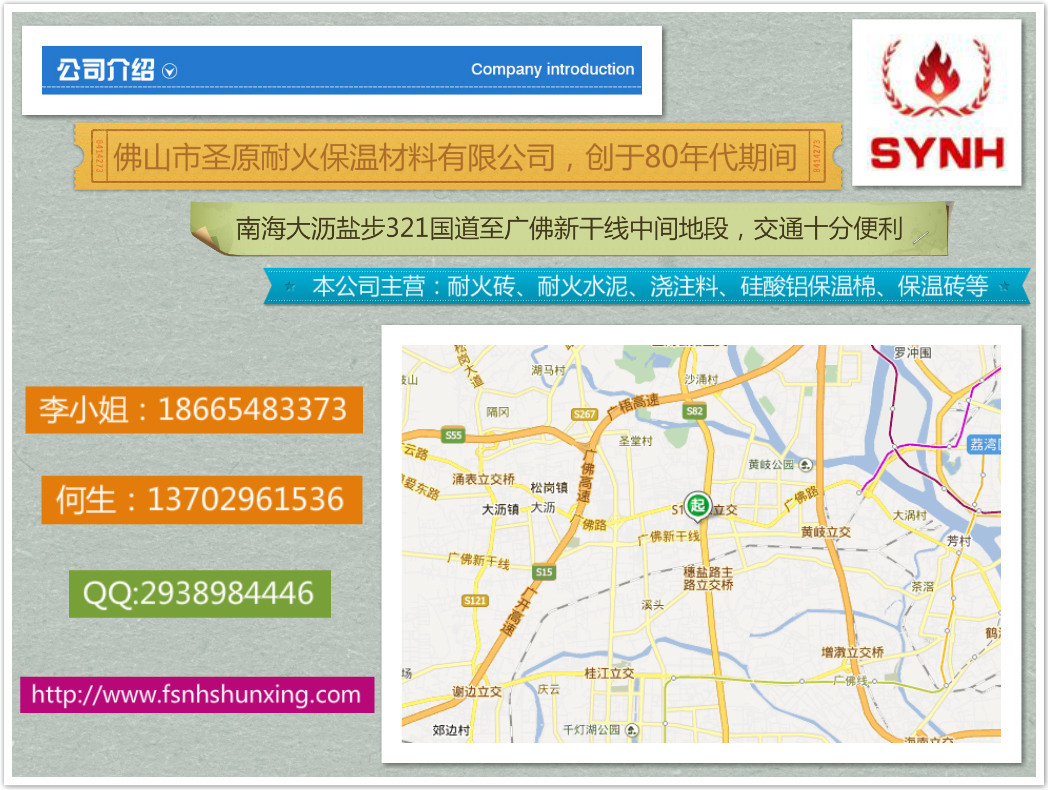The image size is (1048, 790).
Task: Click the blue ribbon 本公司主营 products banner
Action: point(650,286)
